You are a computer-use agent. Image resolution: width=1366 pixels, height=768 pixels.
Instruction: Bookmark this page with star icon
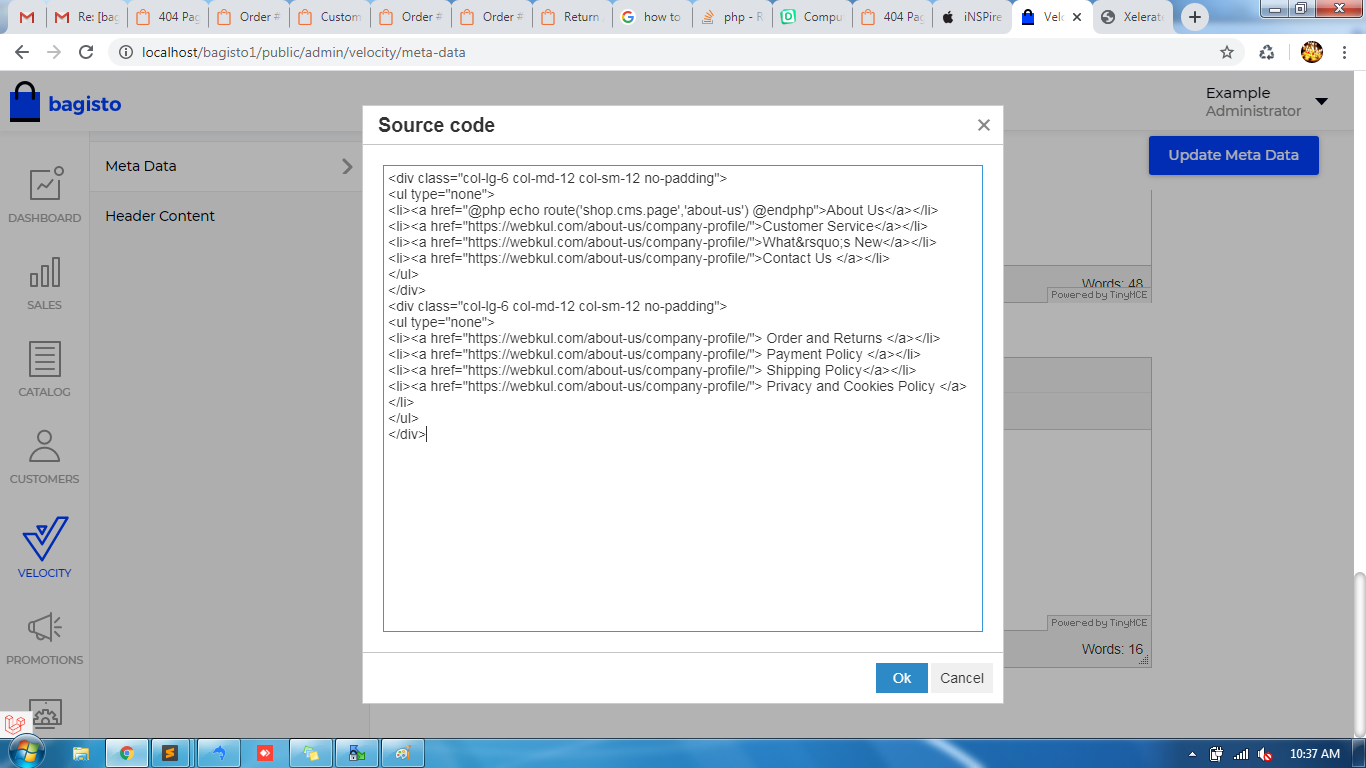1227,52
